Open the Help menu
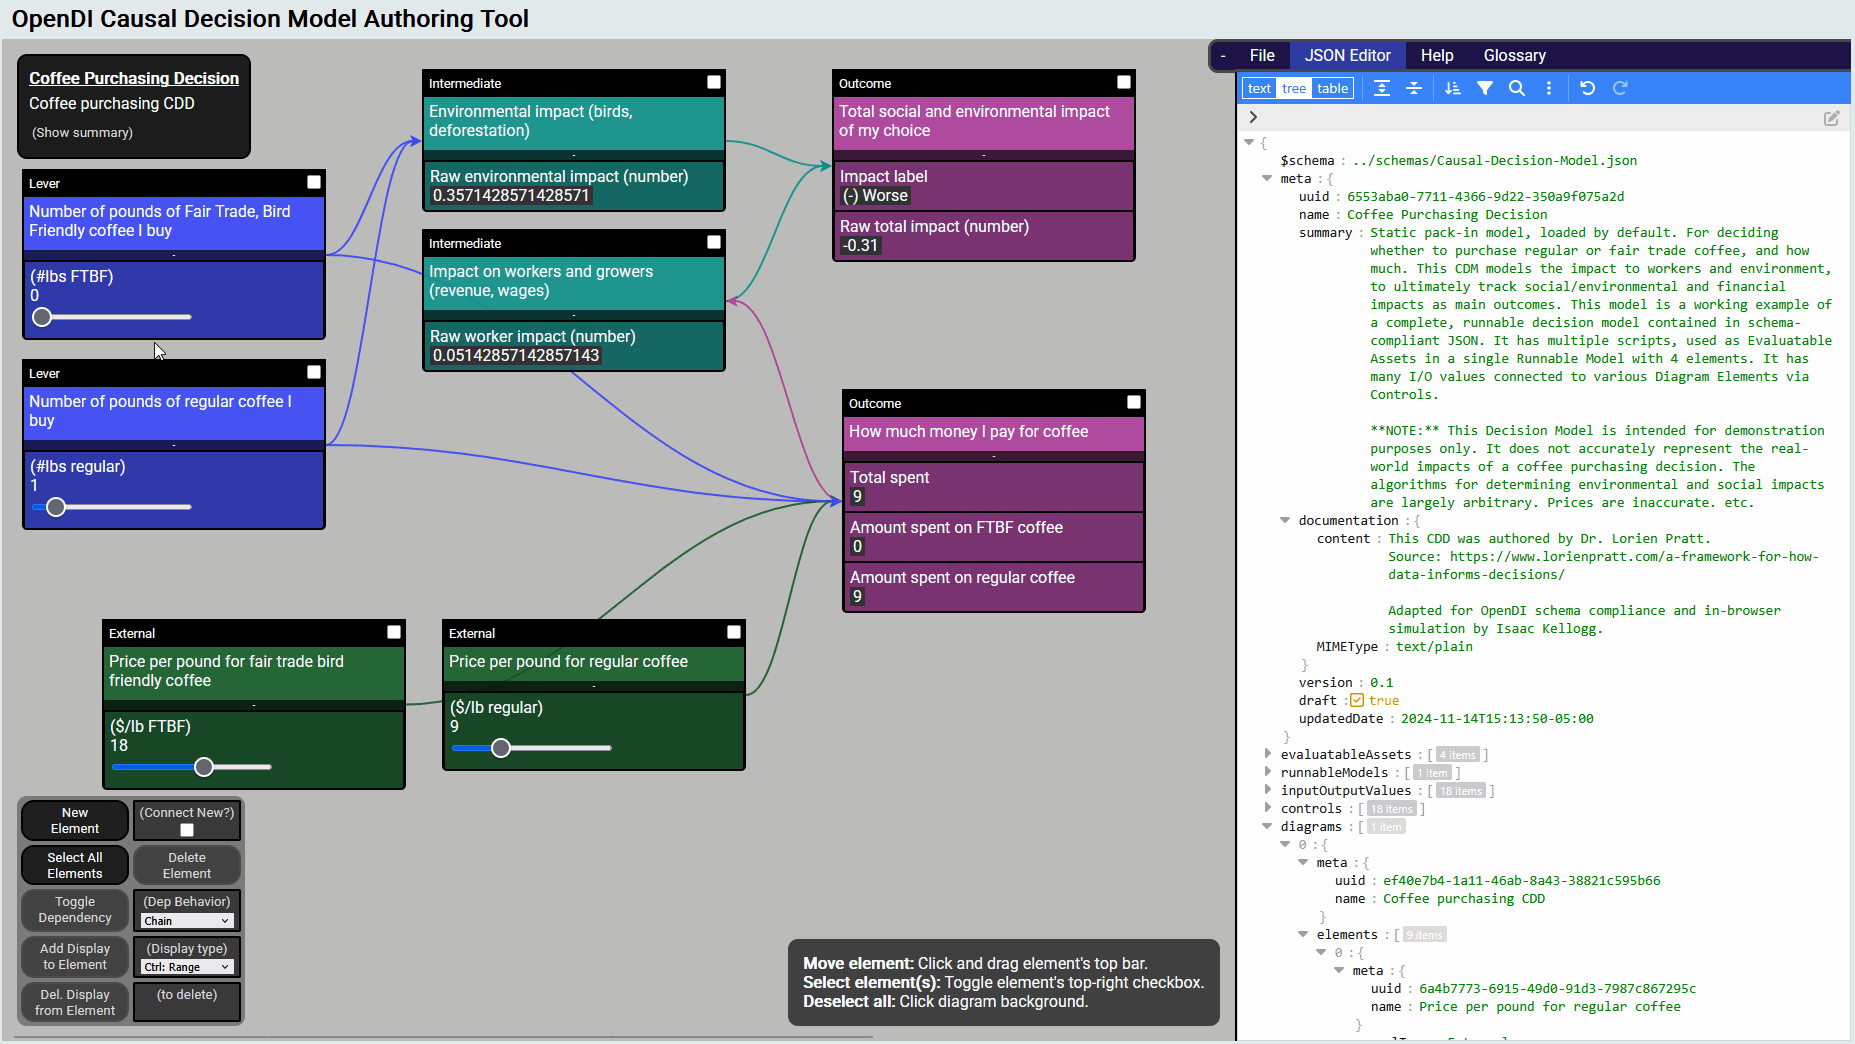Image resolution: width=1855 pixels, height=1044 pixels. [1437, 56]
